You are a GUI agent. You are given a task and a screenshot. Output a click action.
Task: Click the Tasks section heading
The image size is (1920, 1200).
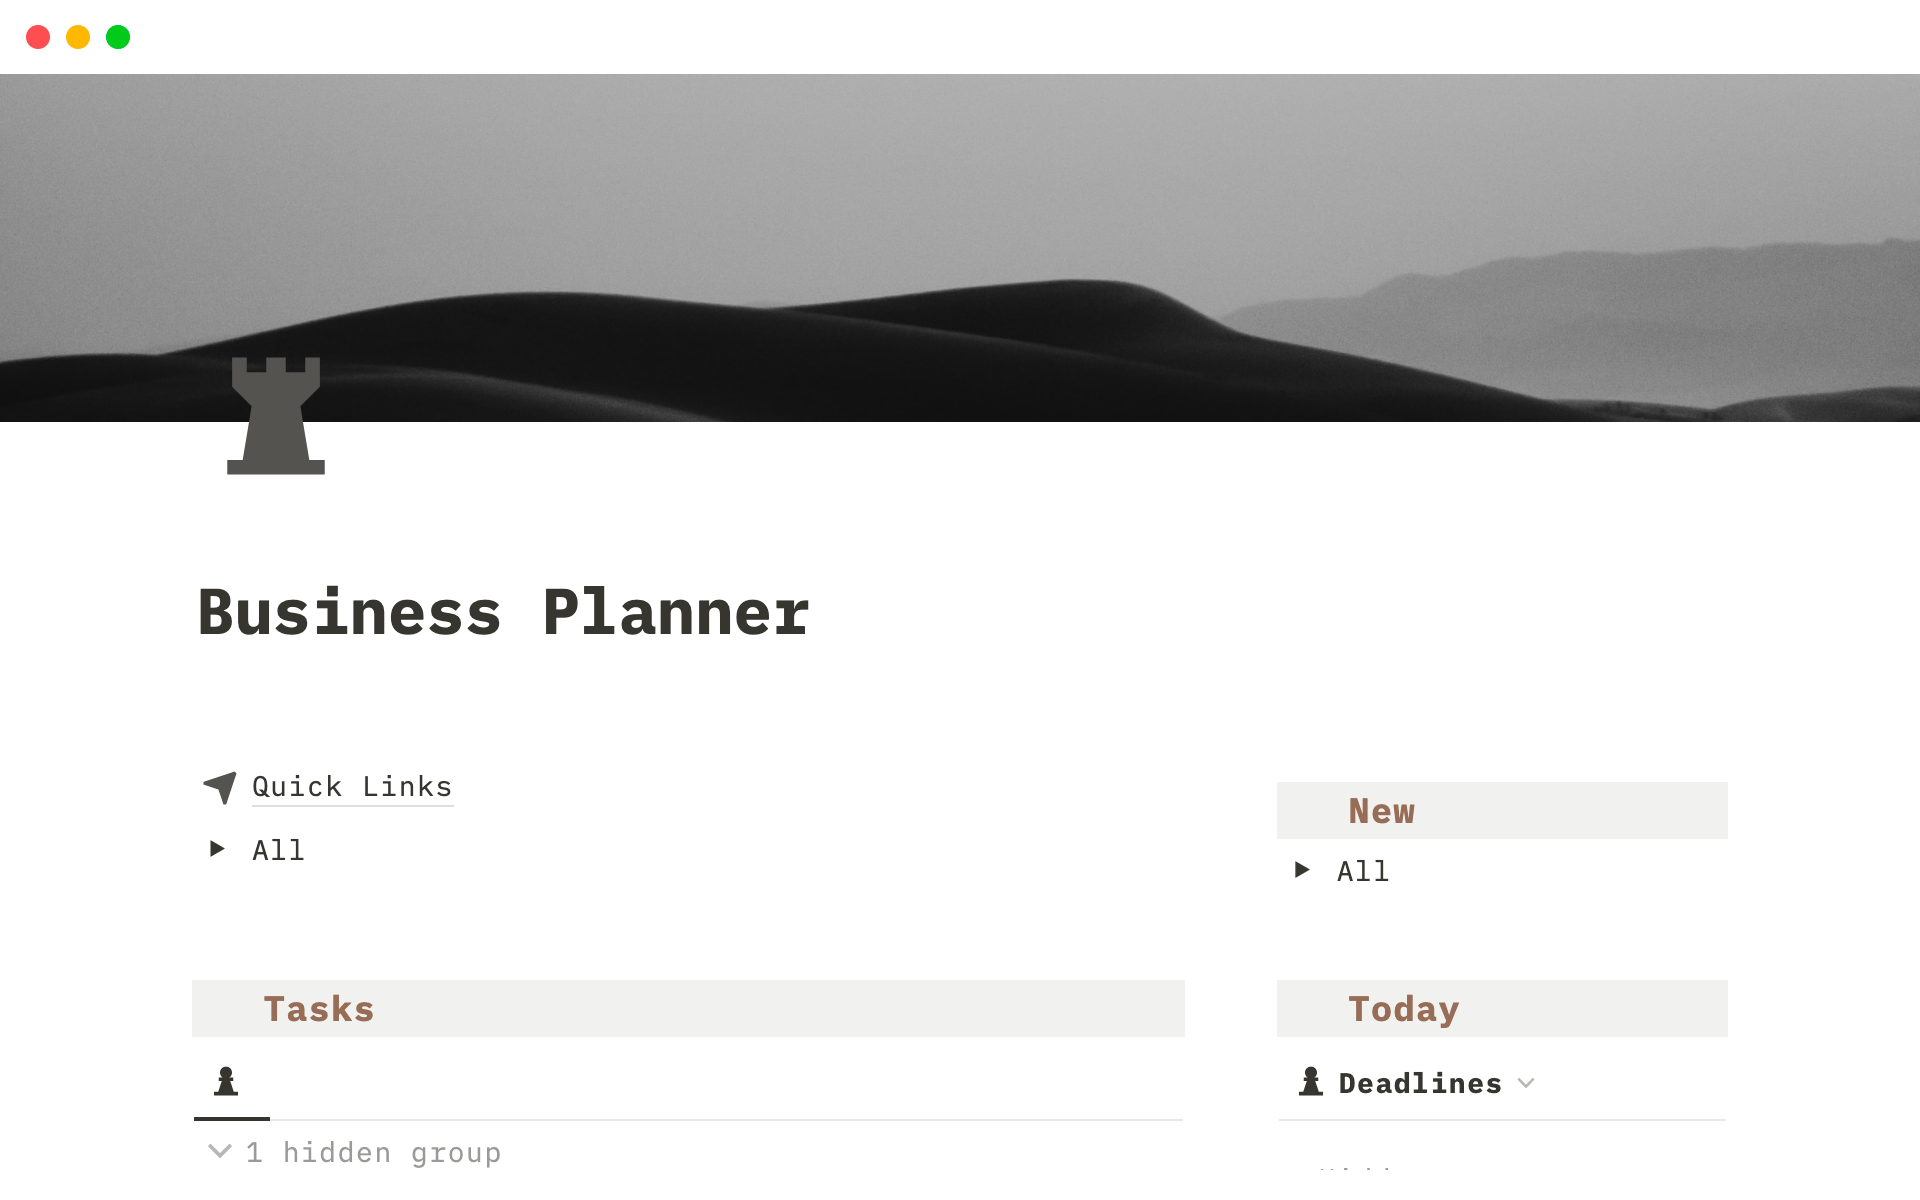pyautogui.click(x=319, y=1009)
